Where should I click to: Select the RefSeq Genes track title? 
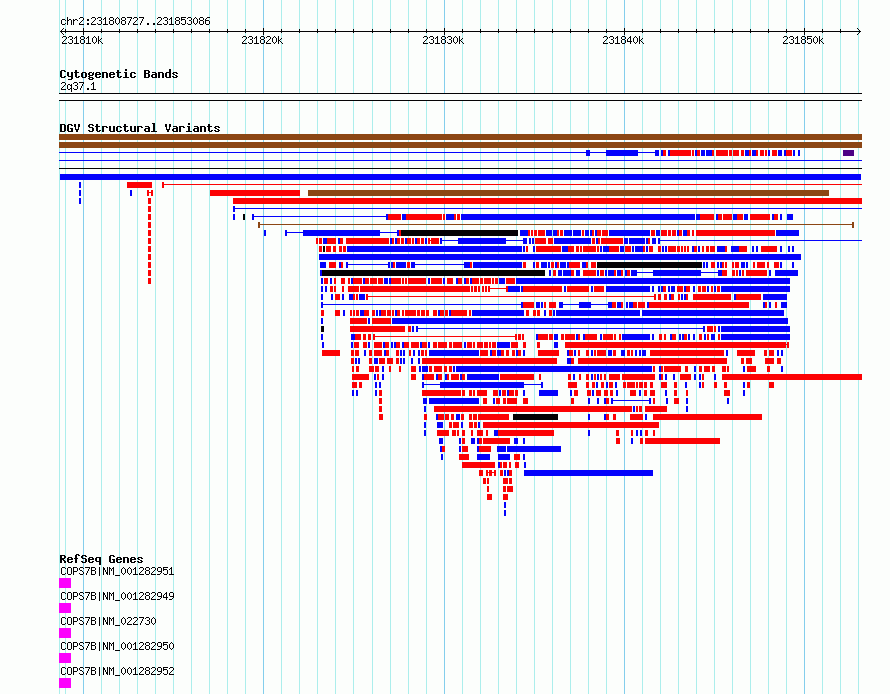(x=101, y=559)
